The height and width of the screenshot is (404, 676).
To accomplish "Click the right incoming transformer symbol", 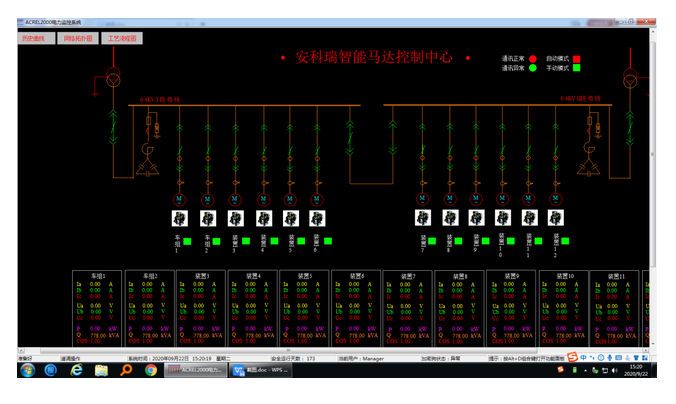I will tap(630, 78).
